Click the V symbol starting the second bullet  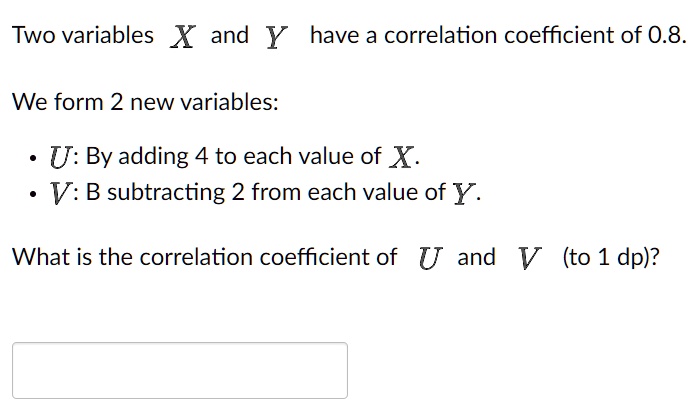[59, 193]
